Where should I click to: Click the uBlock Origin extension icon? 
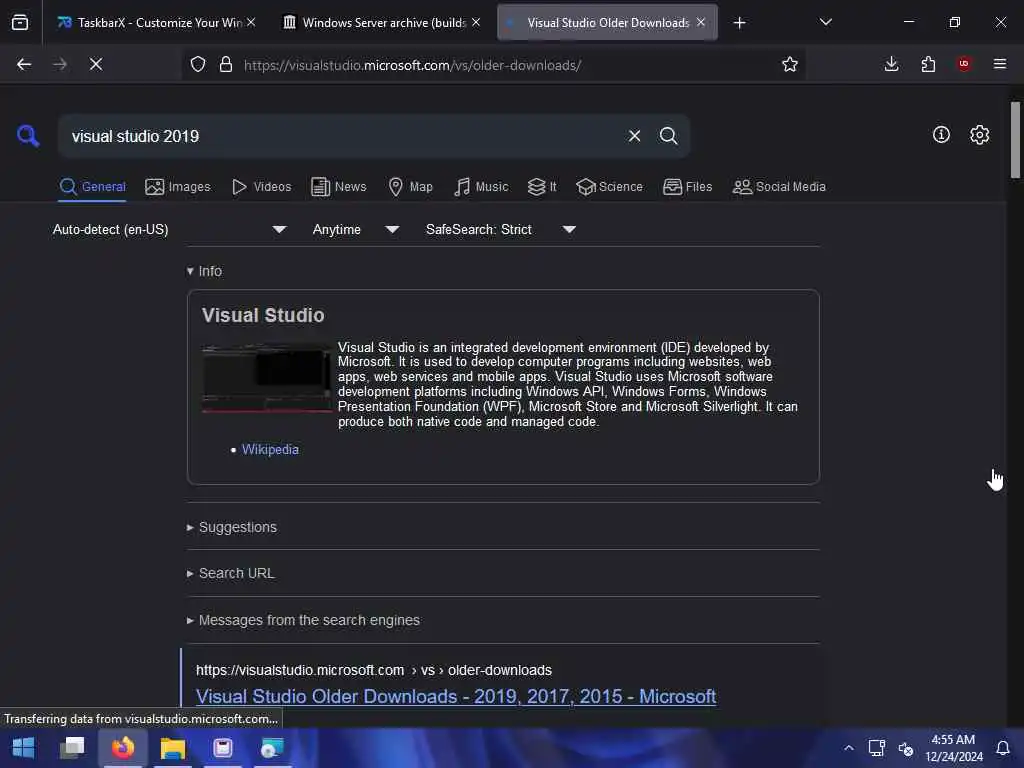963,64
